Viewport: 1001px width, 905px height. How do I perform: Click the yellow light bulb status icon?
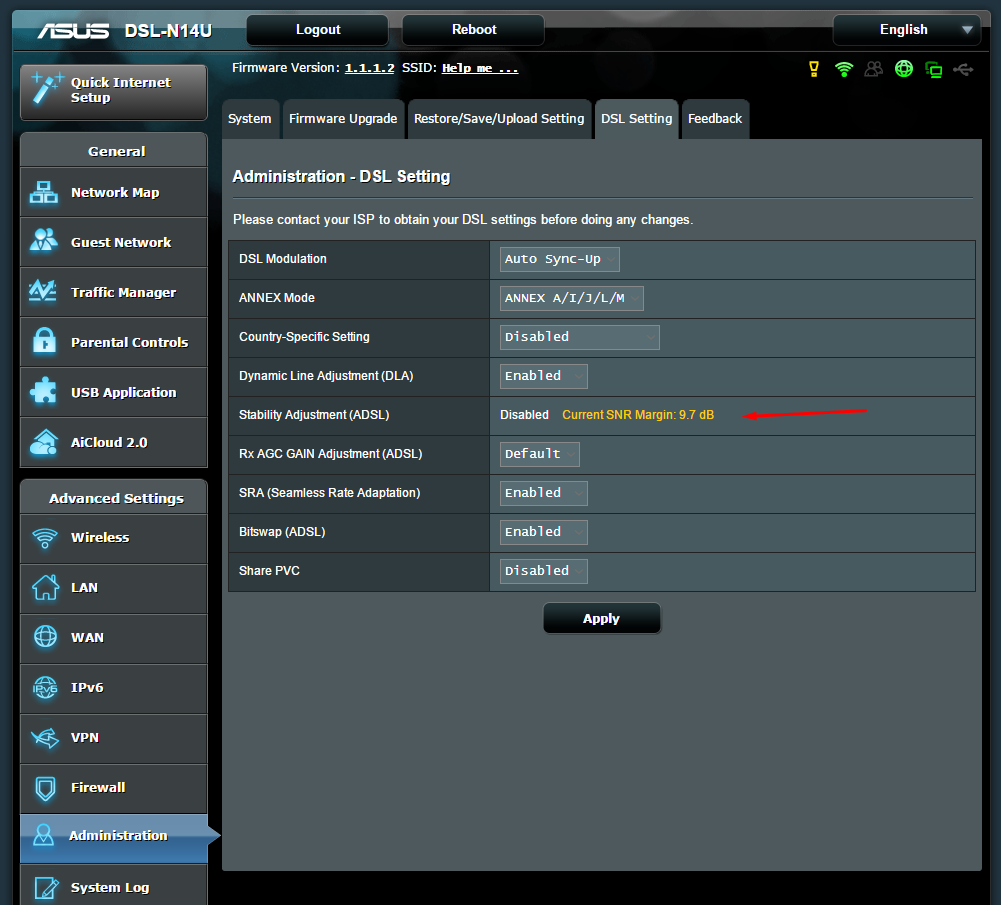[814, 69]
